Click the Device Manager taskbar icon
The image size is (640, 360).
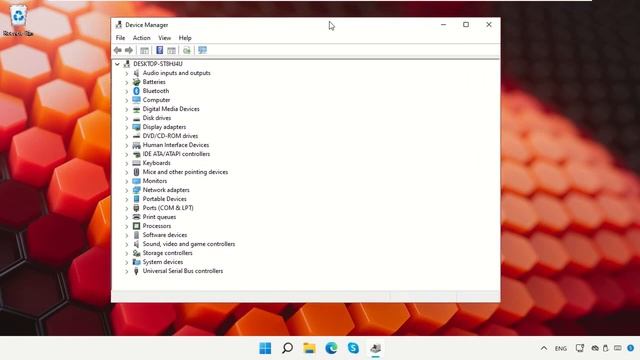coord(376,348)
